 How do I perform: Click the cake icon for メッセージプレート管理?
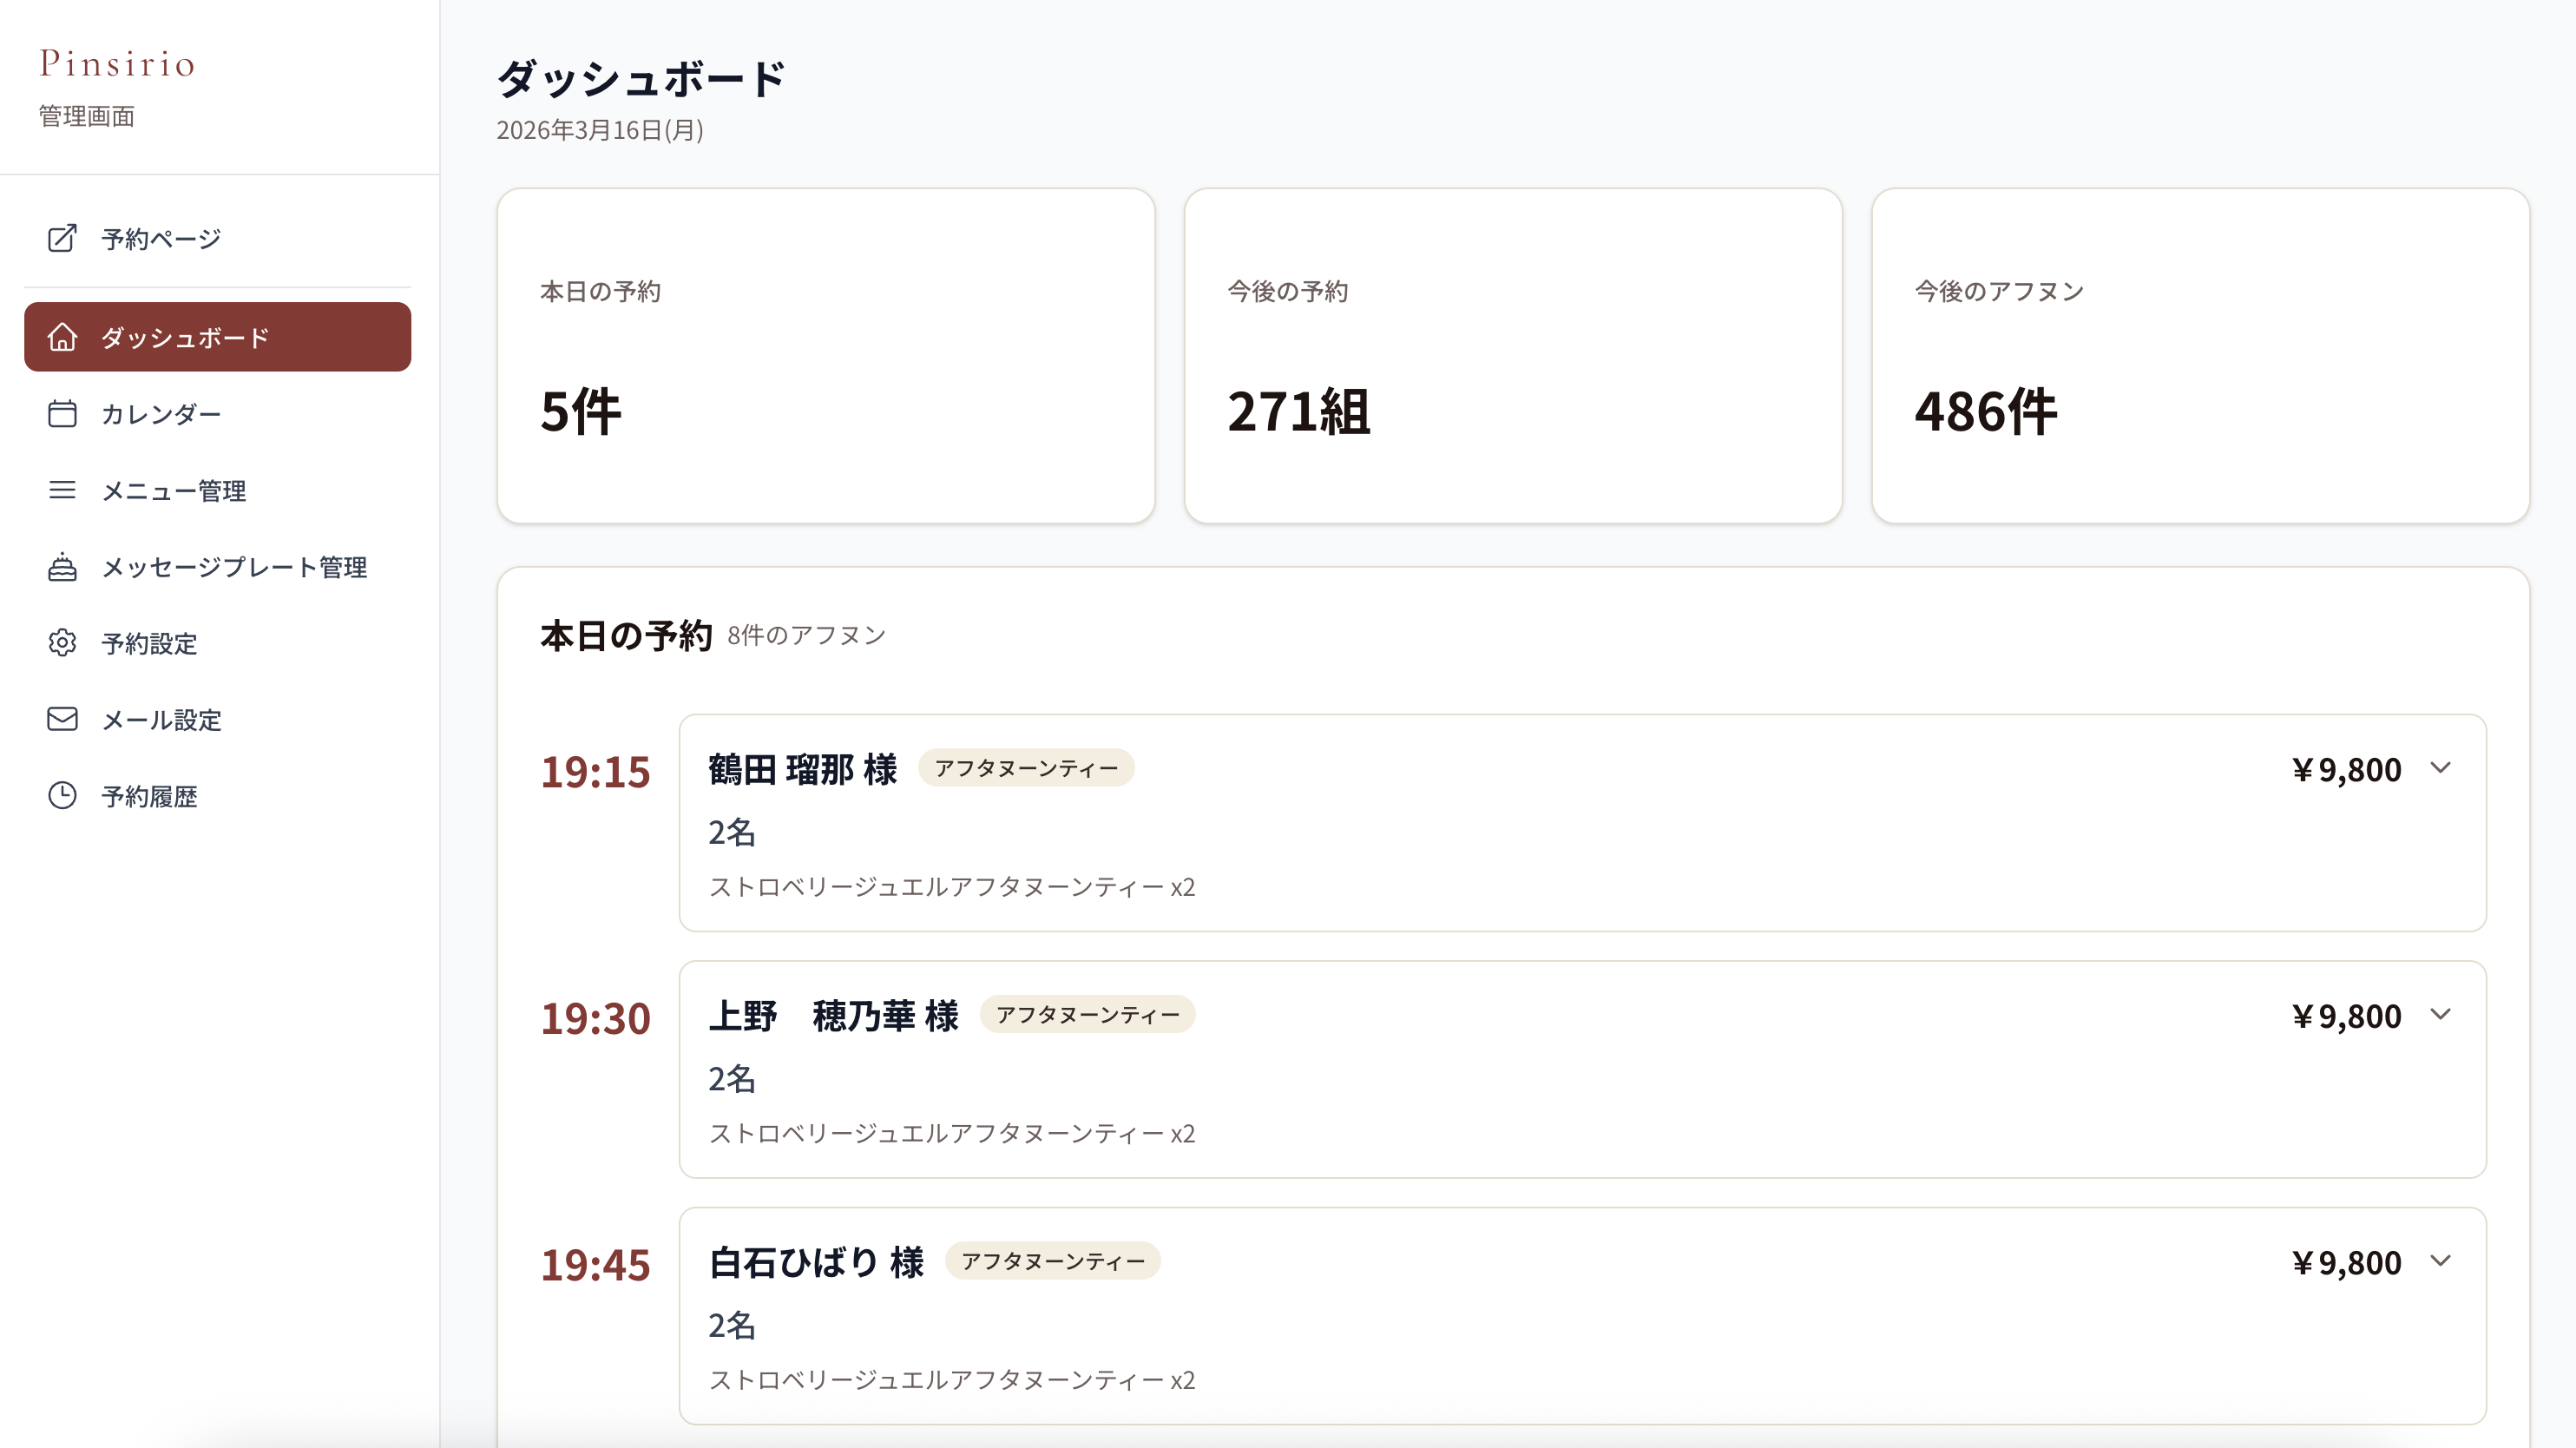(x=62, y=567)
